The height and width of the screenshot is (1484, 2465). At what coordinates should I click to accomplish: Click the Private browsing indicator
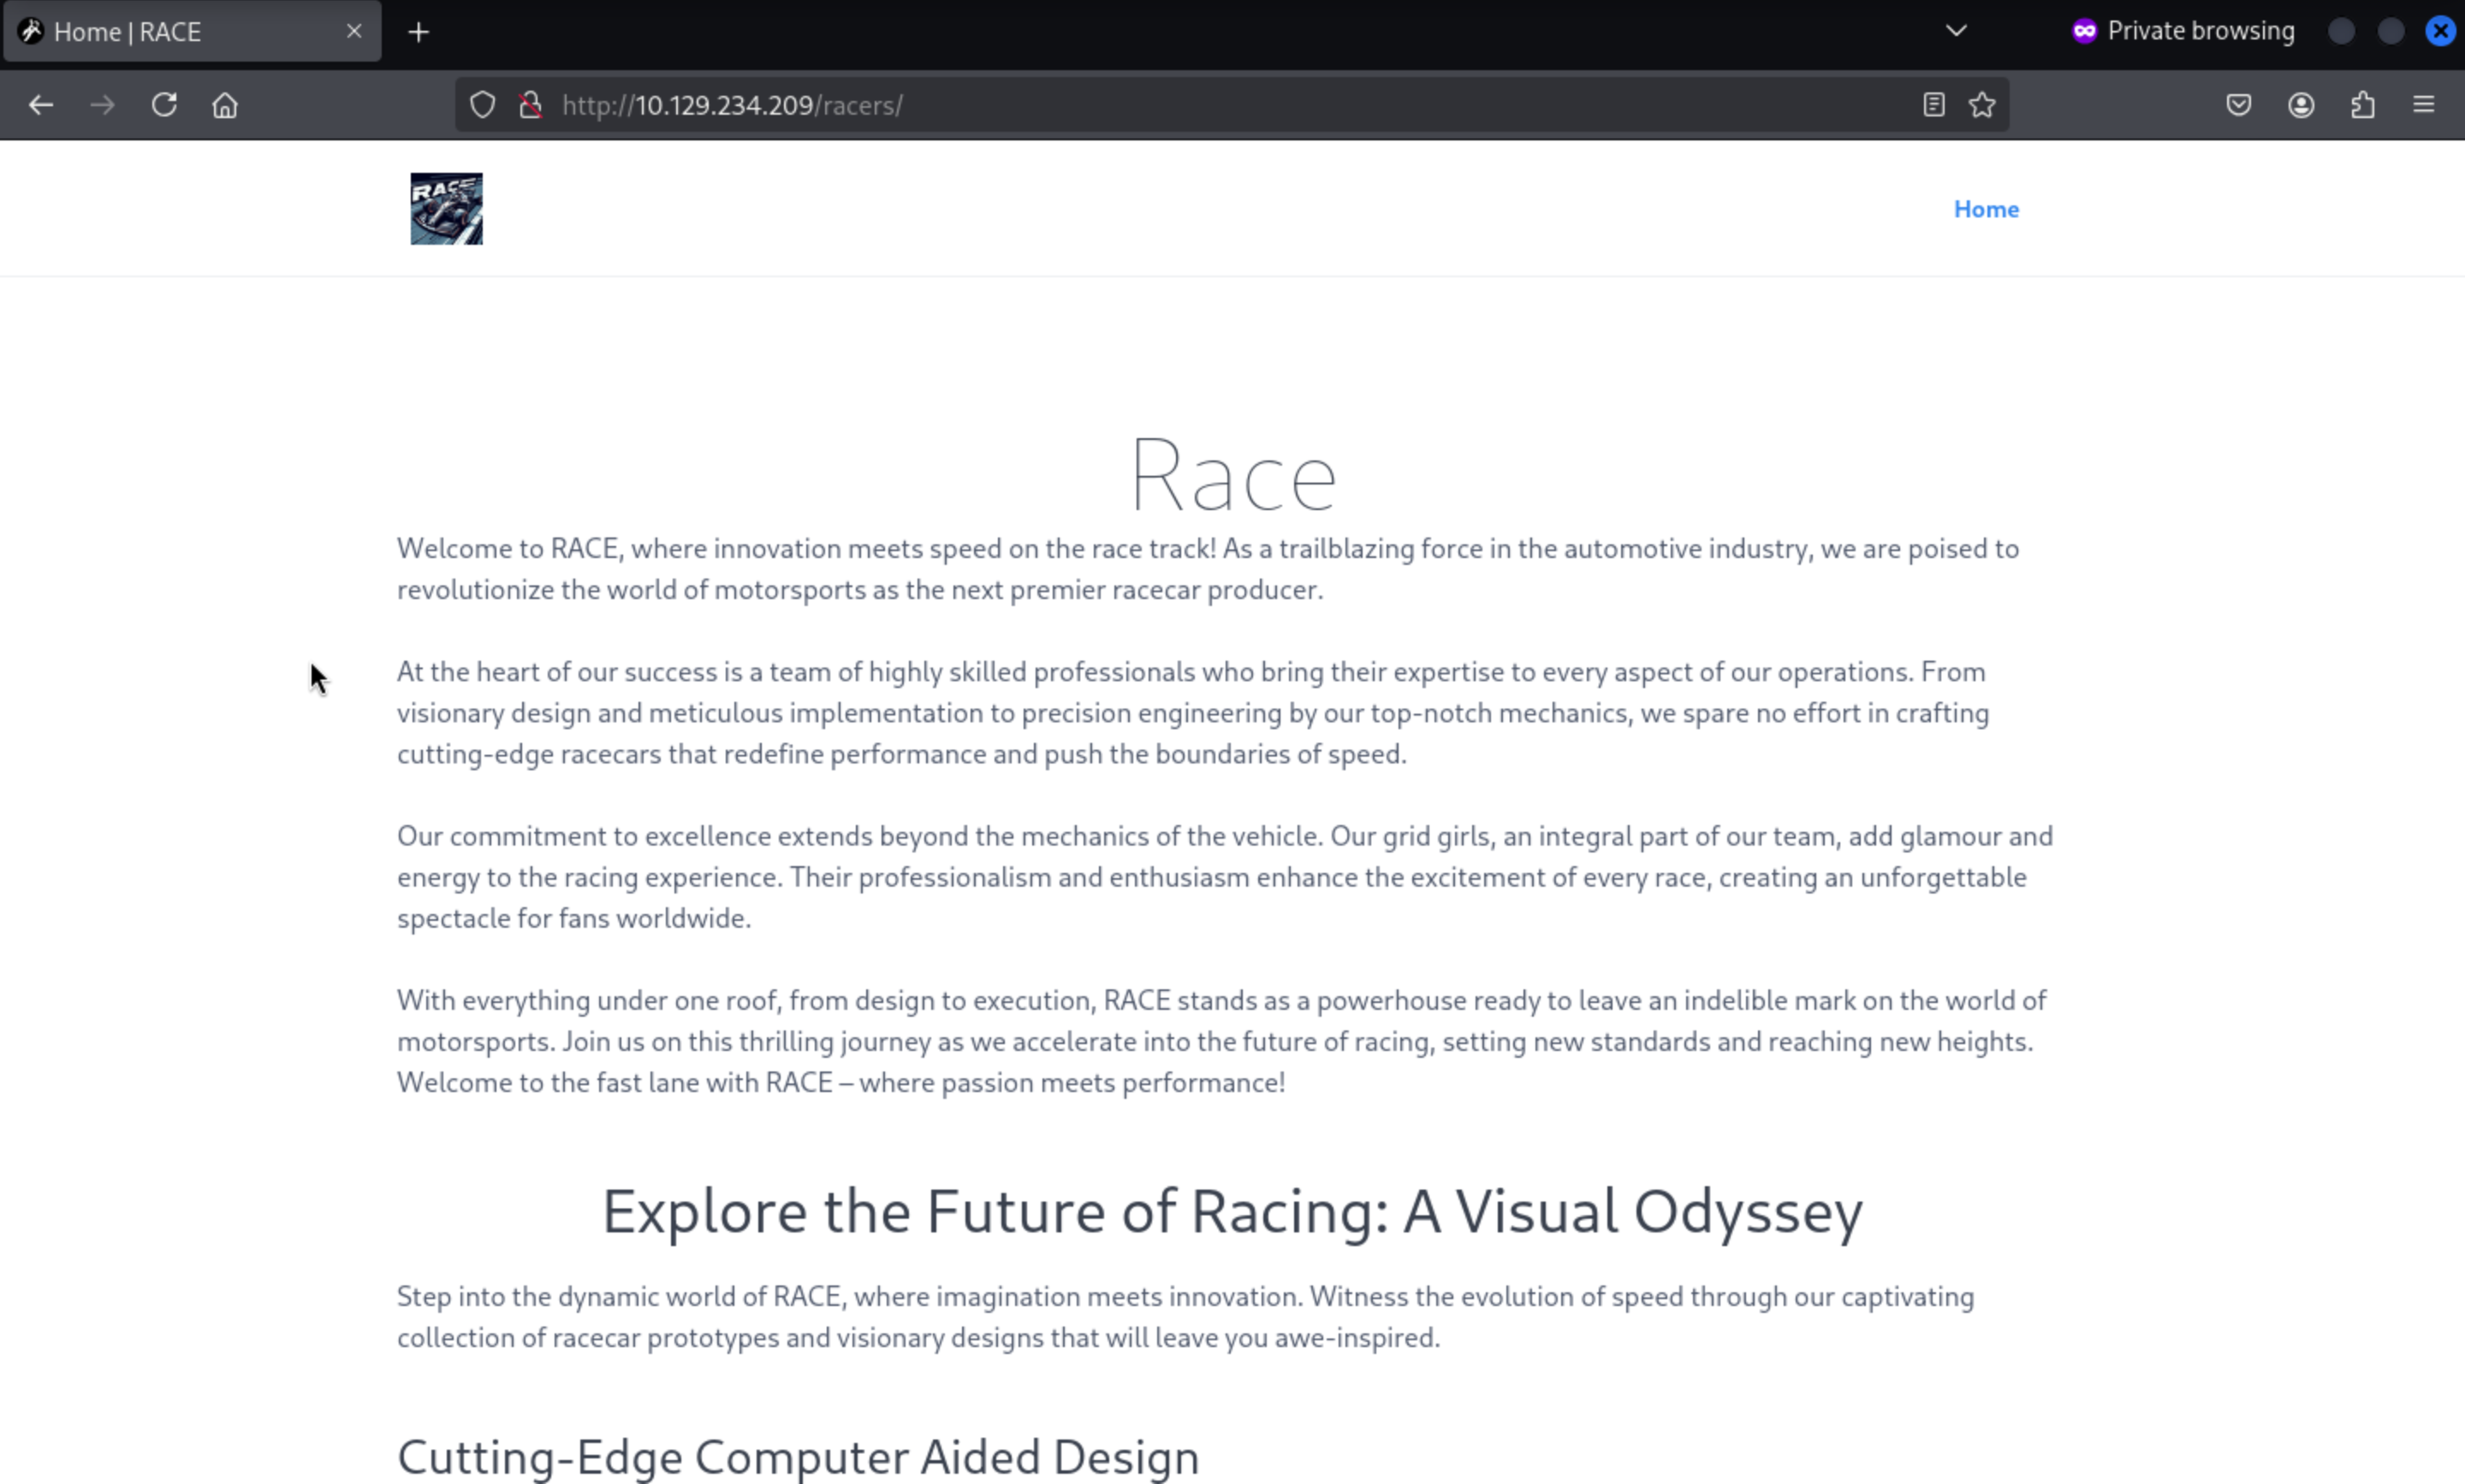coord(2183,31)
